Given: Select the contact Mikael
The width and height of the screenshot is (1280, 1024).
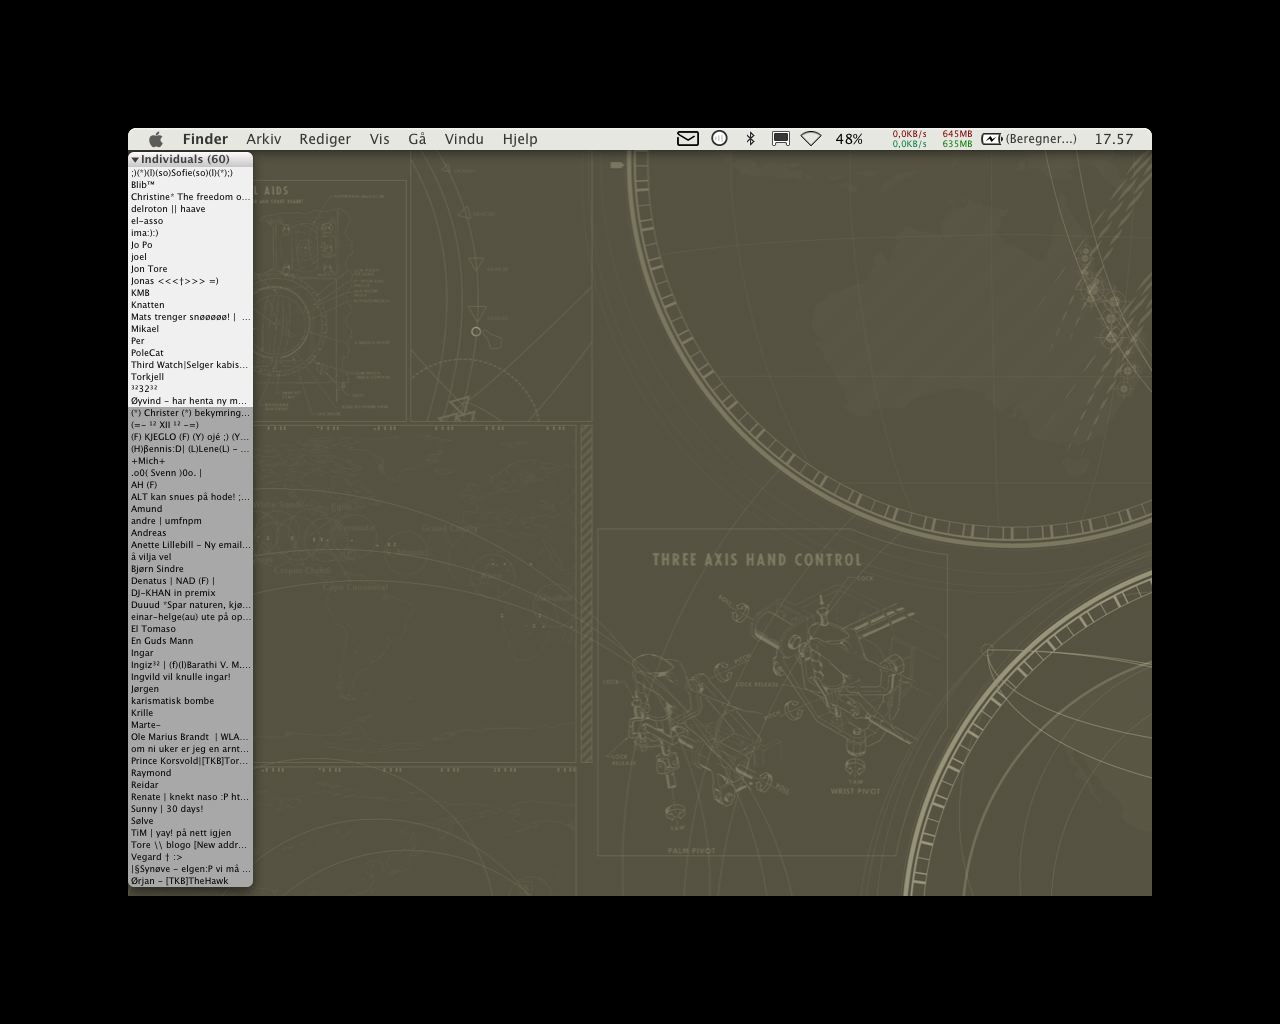Looking at the screenshot, I should 190,329.
